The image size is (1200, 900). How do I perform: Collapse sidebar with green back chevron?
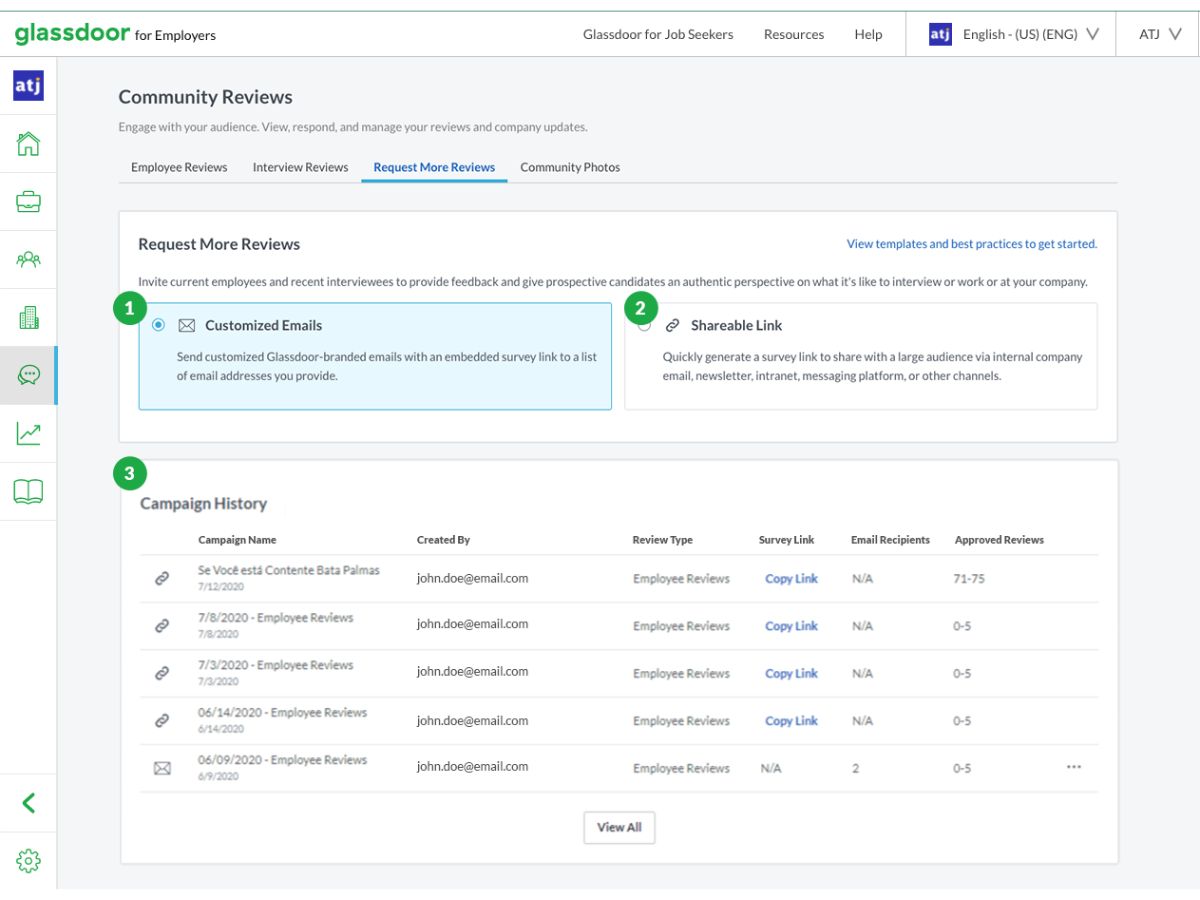(x=28, y=802)
